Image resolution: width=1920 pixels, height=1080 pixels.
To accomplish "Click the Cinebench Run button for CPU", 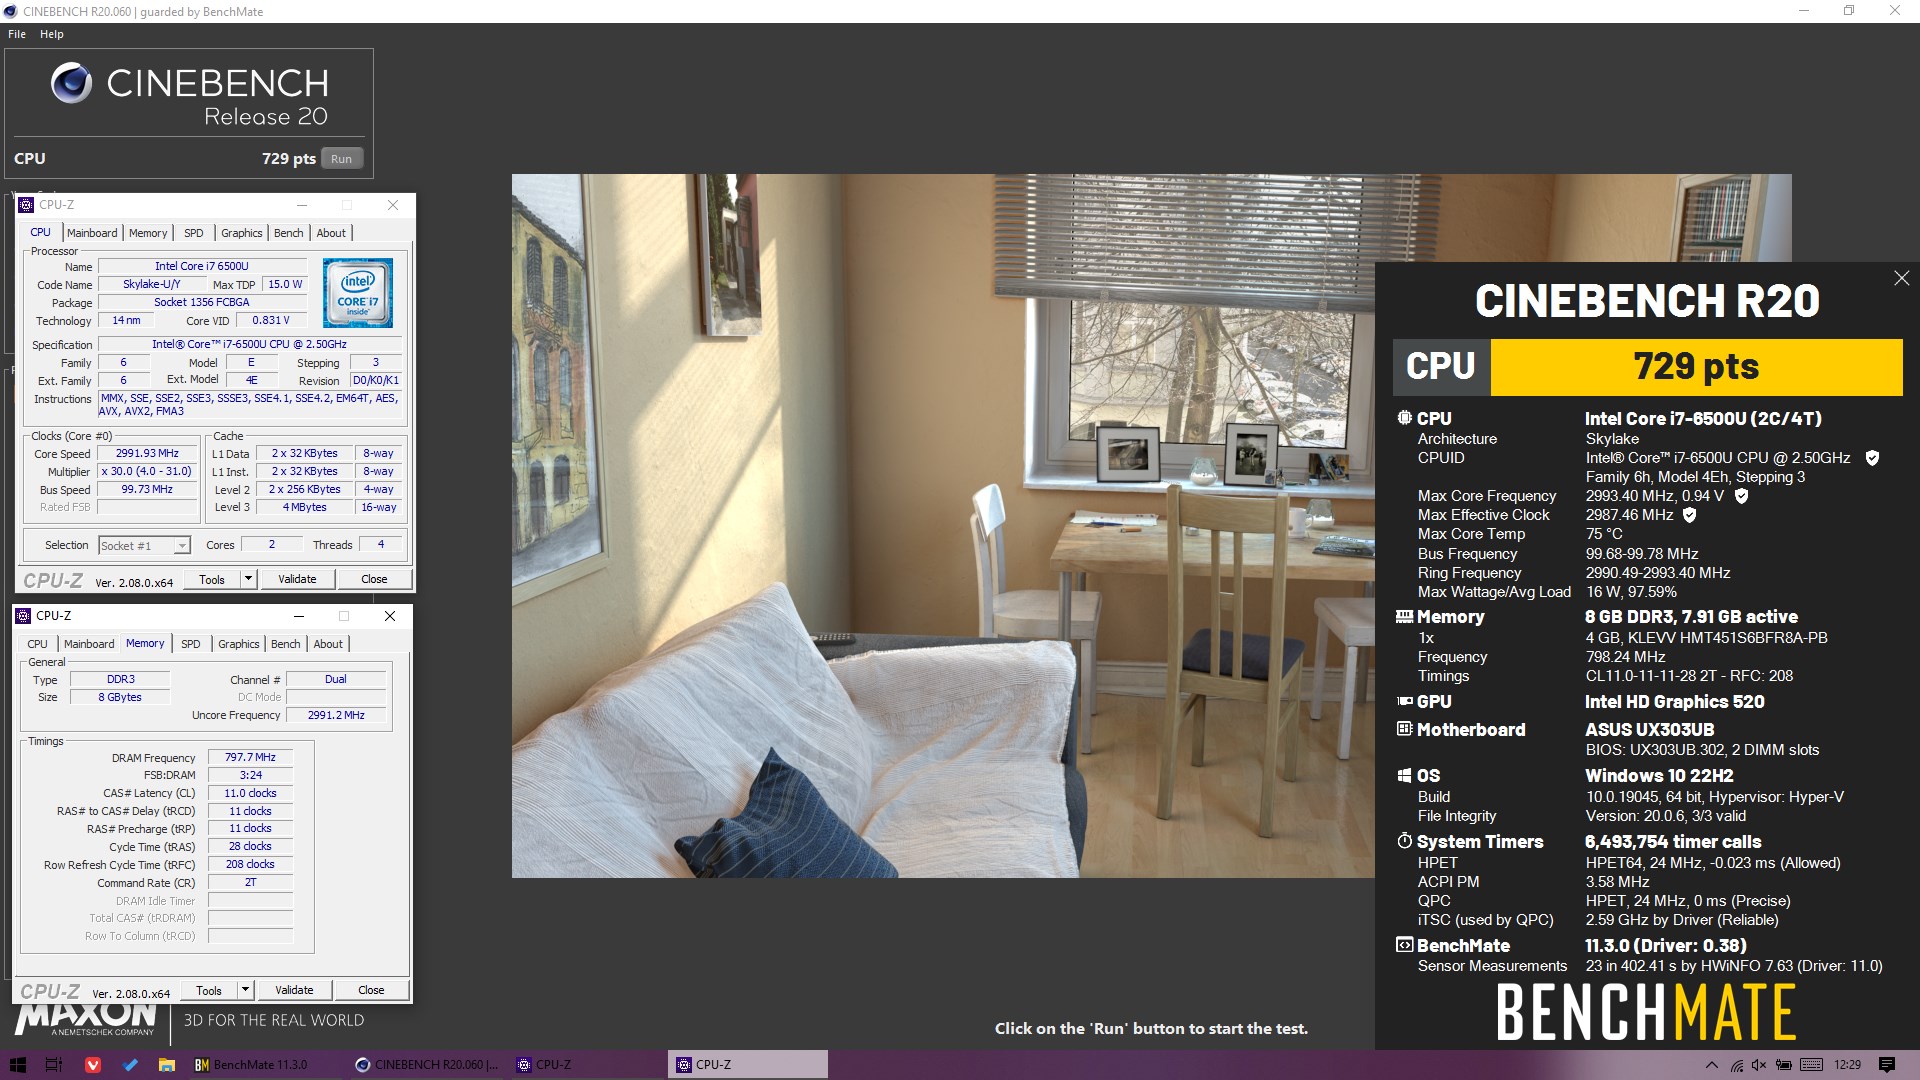I will (342, 159).
